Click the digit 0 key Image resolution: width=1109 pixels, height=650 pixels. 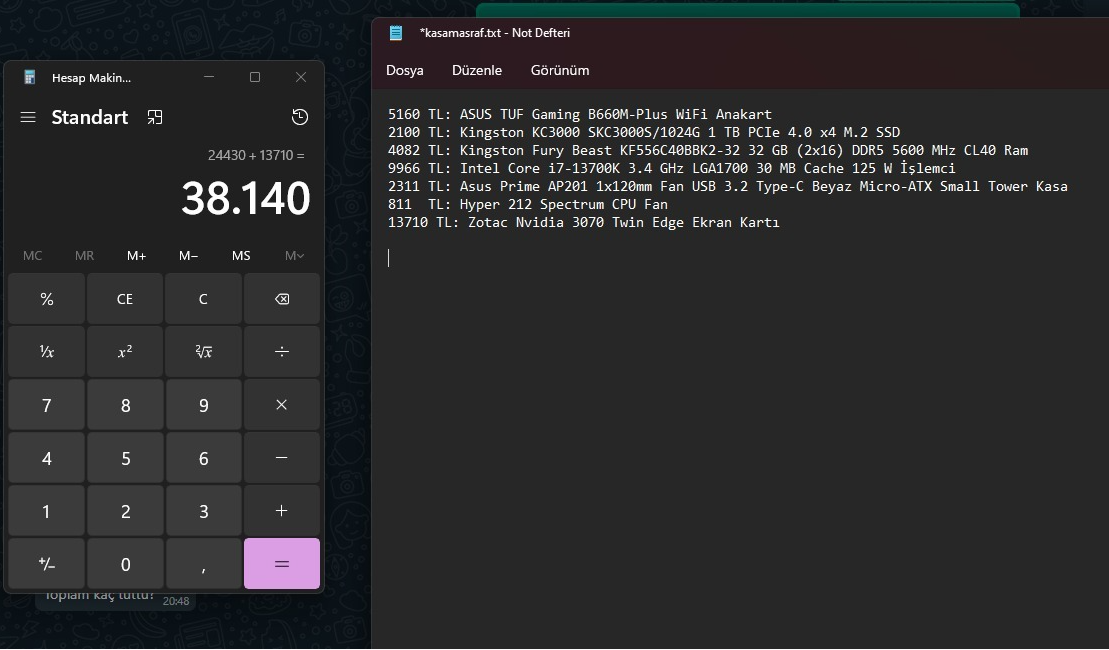tap(124, 564)
